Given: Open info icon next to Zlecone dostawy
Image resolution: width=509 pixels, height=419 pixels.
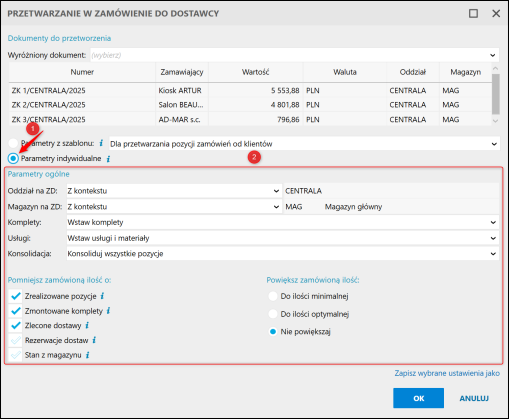Looking at the screenshot, I should pyautogui.click(x=87, y=325).
